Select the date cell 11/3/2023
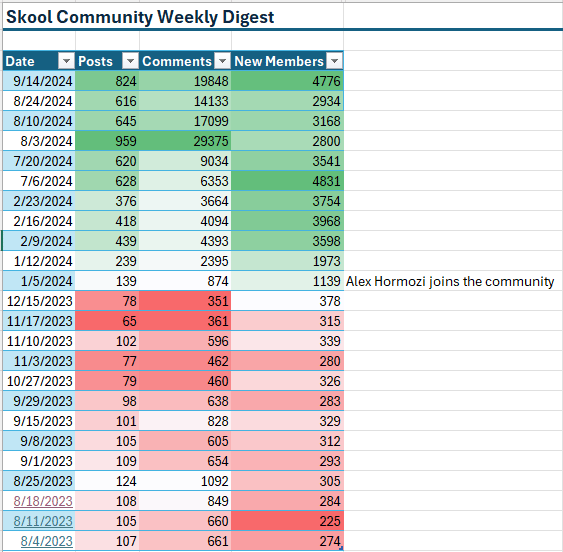Screen dimensions: 563x552 (39, 361)
